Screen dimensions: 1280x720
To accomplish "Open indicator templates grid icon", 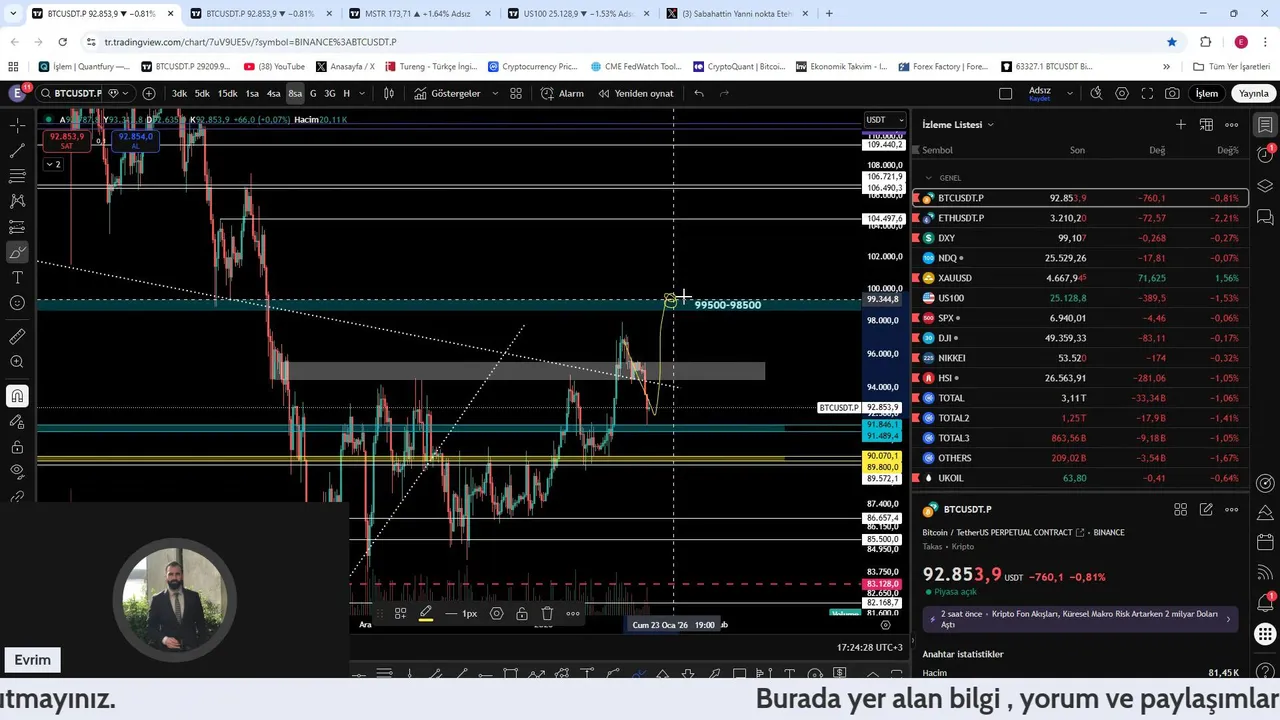I will pos(516,93).
